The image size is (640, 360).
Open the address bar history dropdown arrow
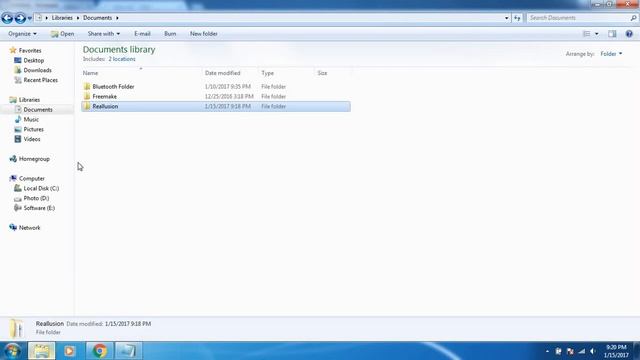coord(507,18)
